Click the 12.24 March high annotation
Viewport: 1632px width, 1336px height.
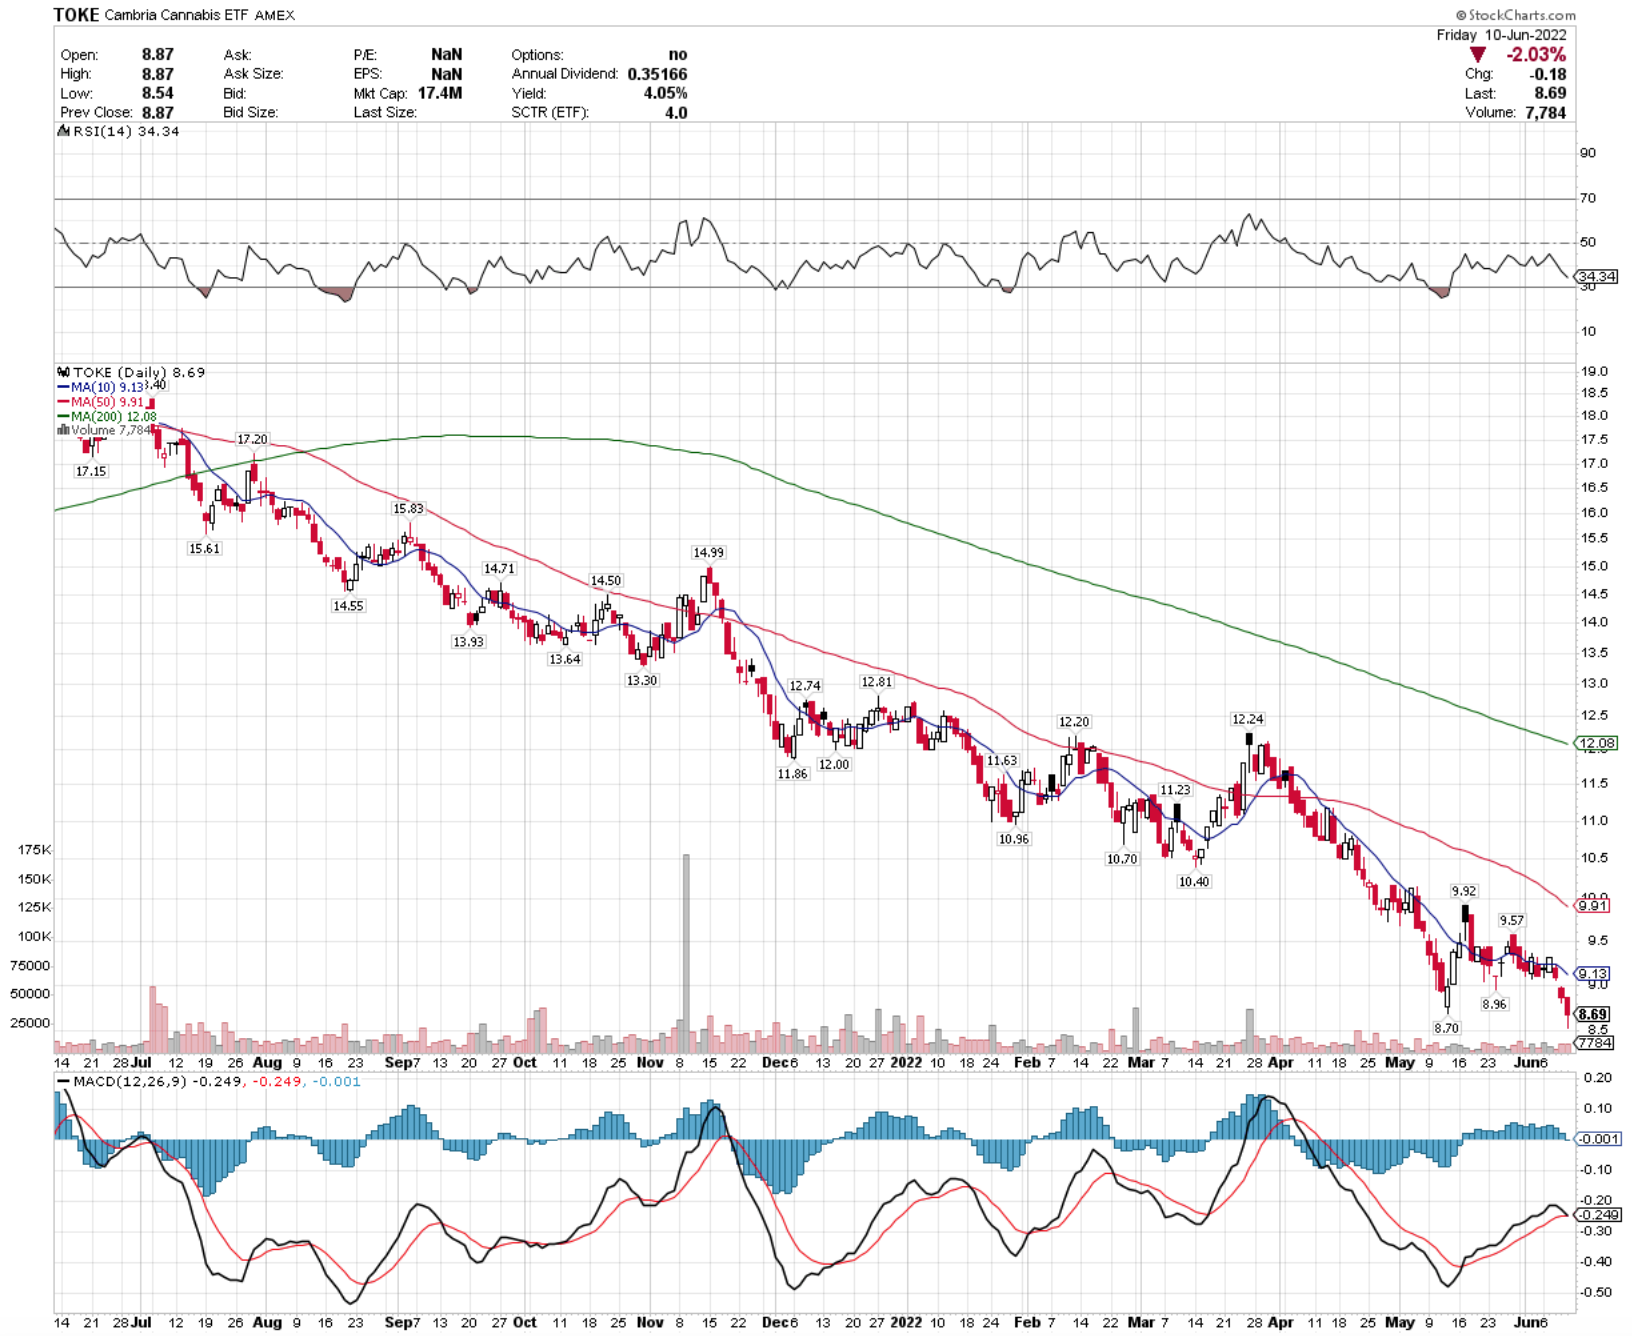pyautogui.click(x=1247, y=719)
